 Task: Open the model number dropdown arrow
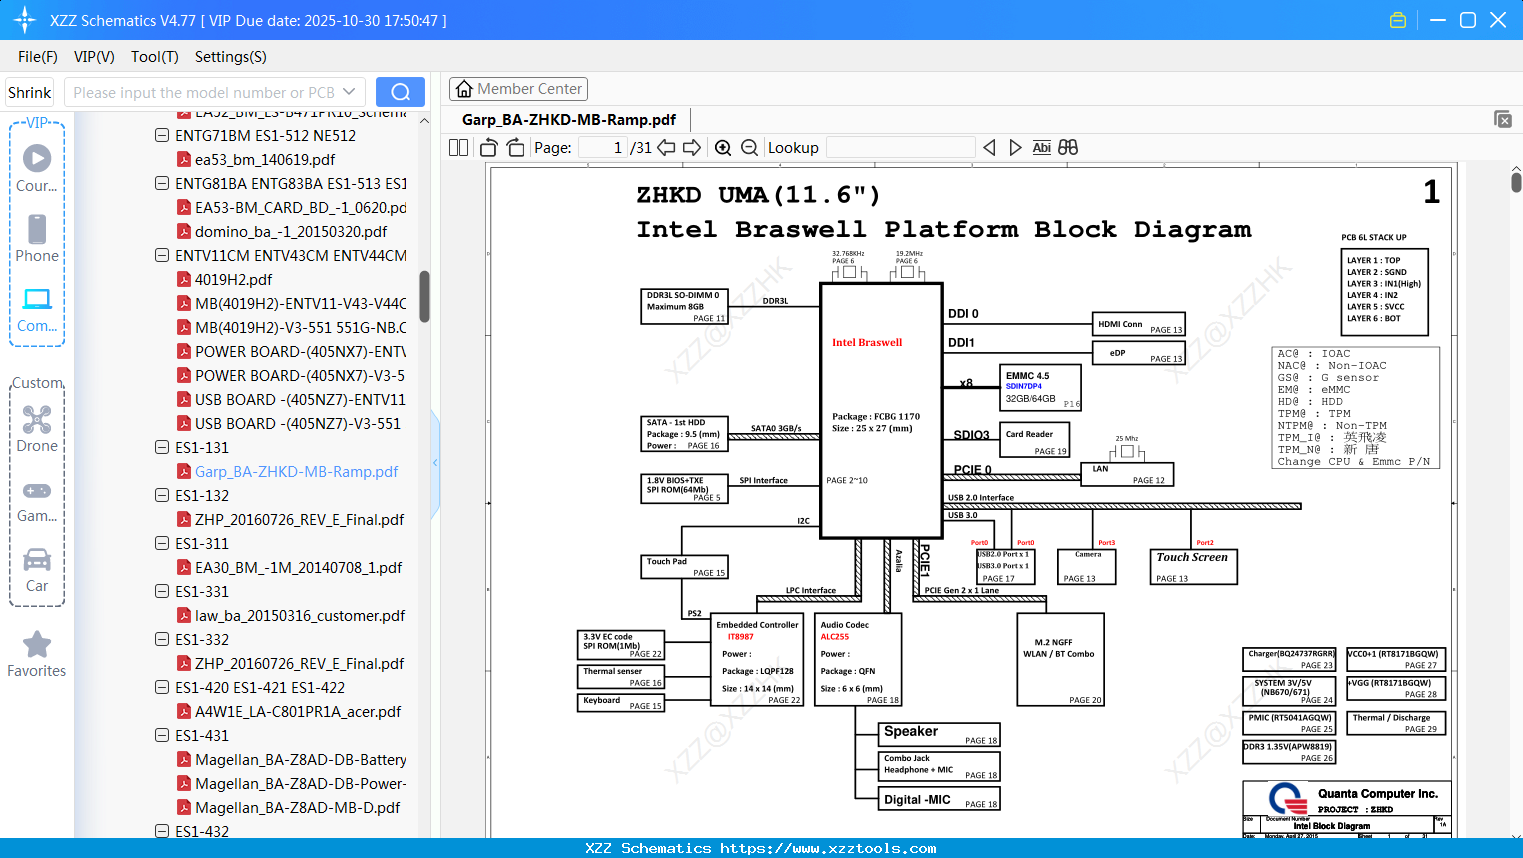click(349, 92)
